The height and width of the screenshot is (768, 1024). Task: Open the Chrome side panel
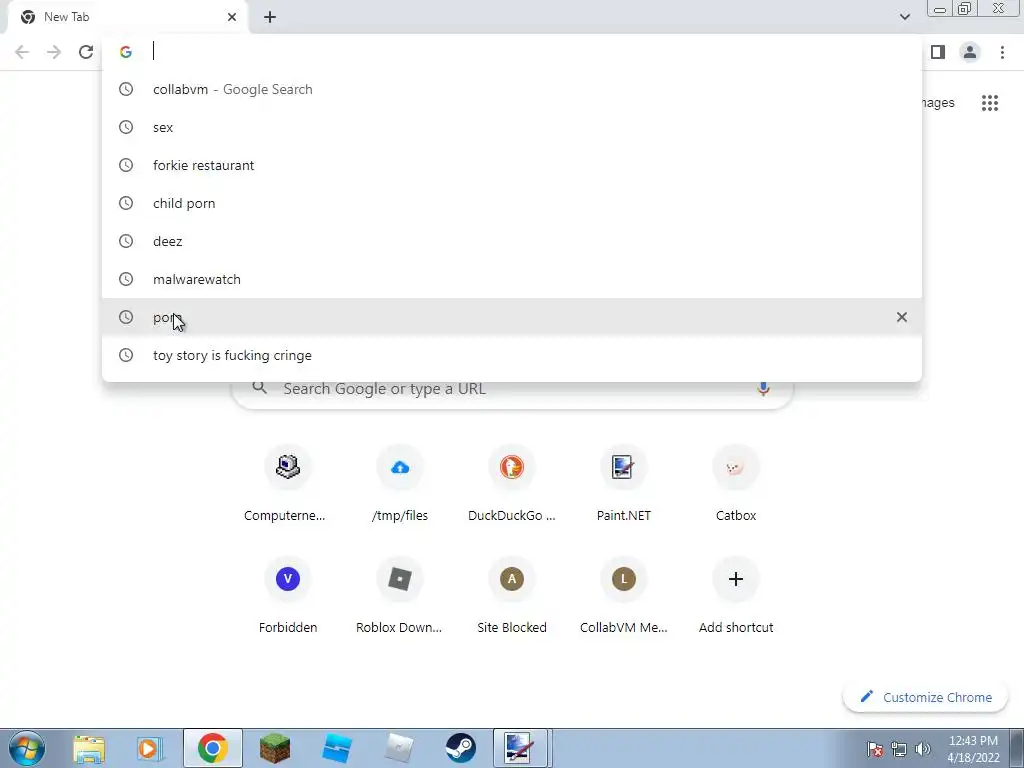[938, 52]
